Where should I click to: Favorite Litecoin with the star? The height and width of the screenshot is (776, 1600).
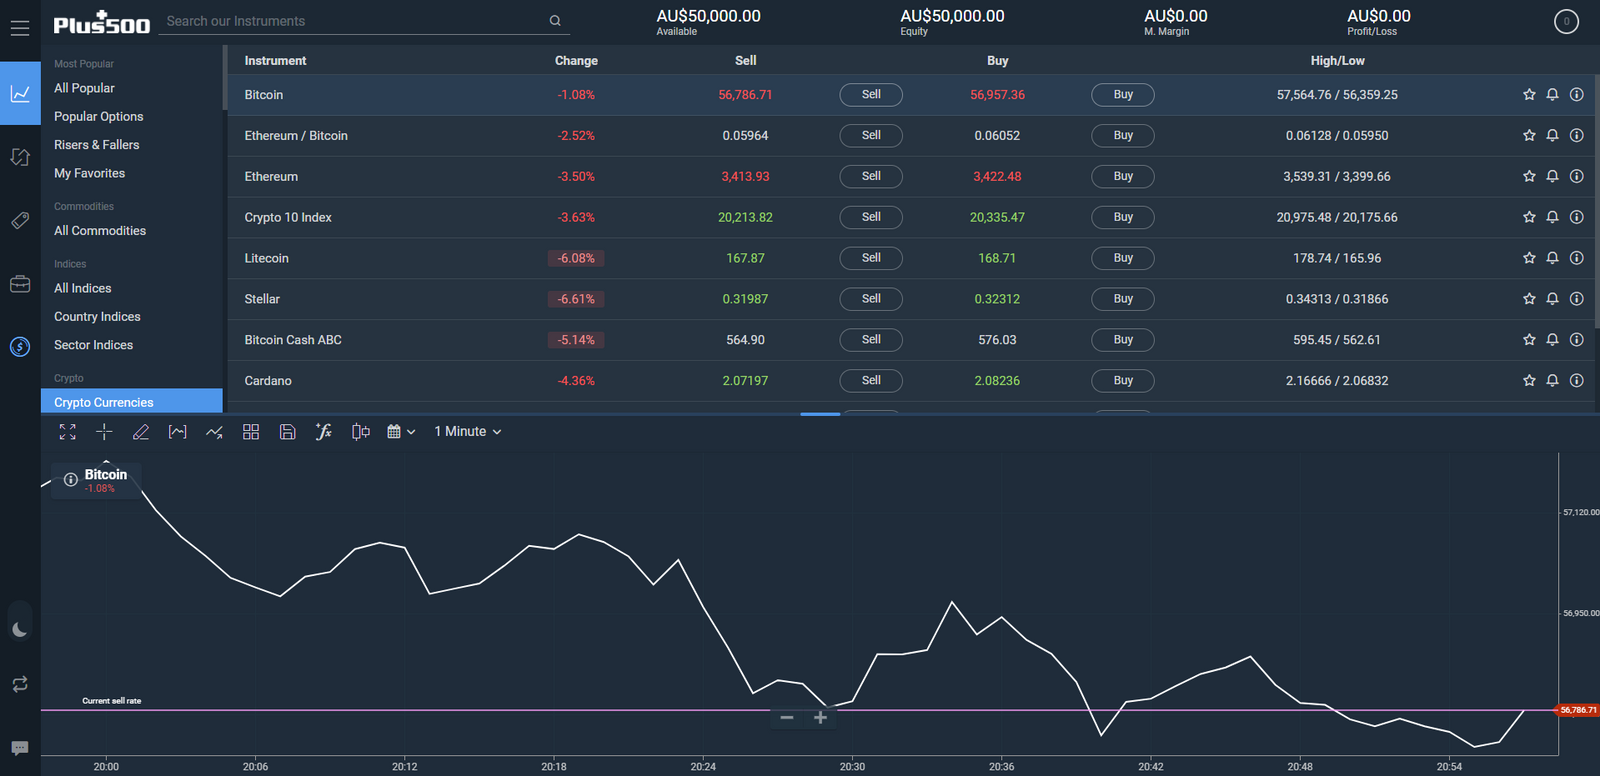pyautogui.click(x=1529, y=258)
